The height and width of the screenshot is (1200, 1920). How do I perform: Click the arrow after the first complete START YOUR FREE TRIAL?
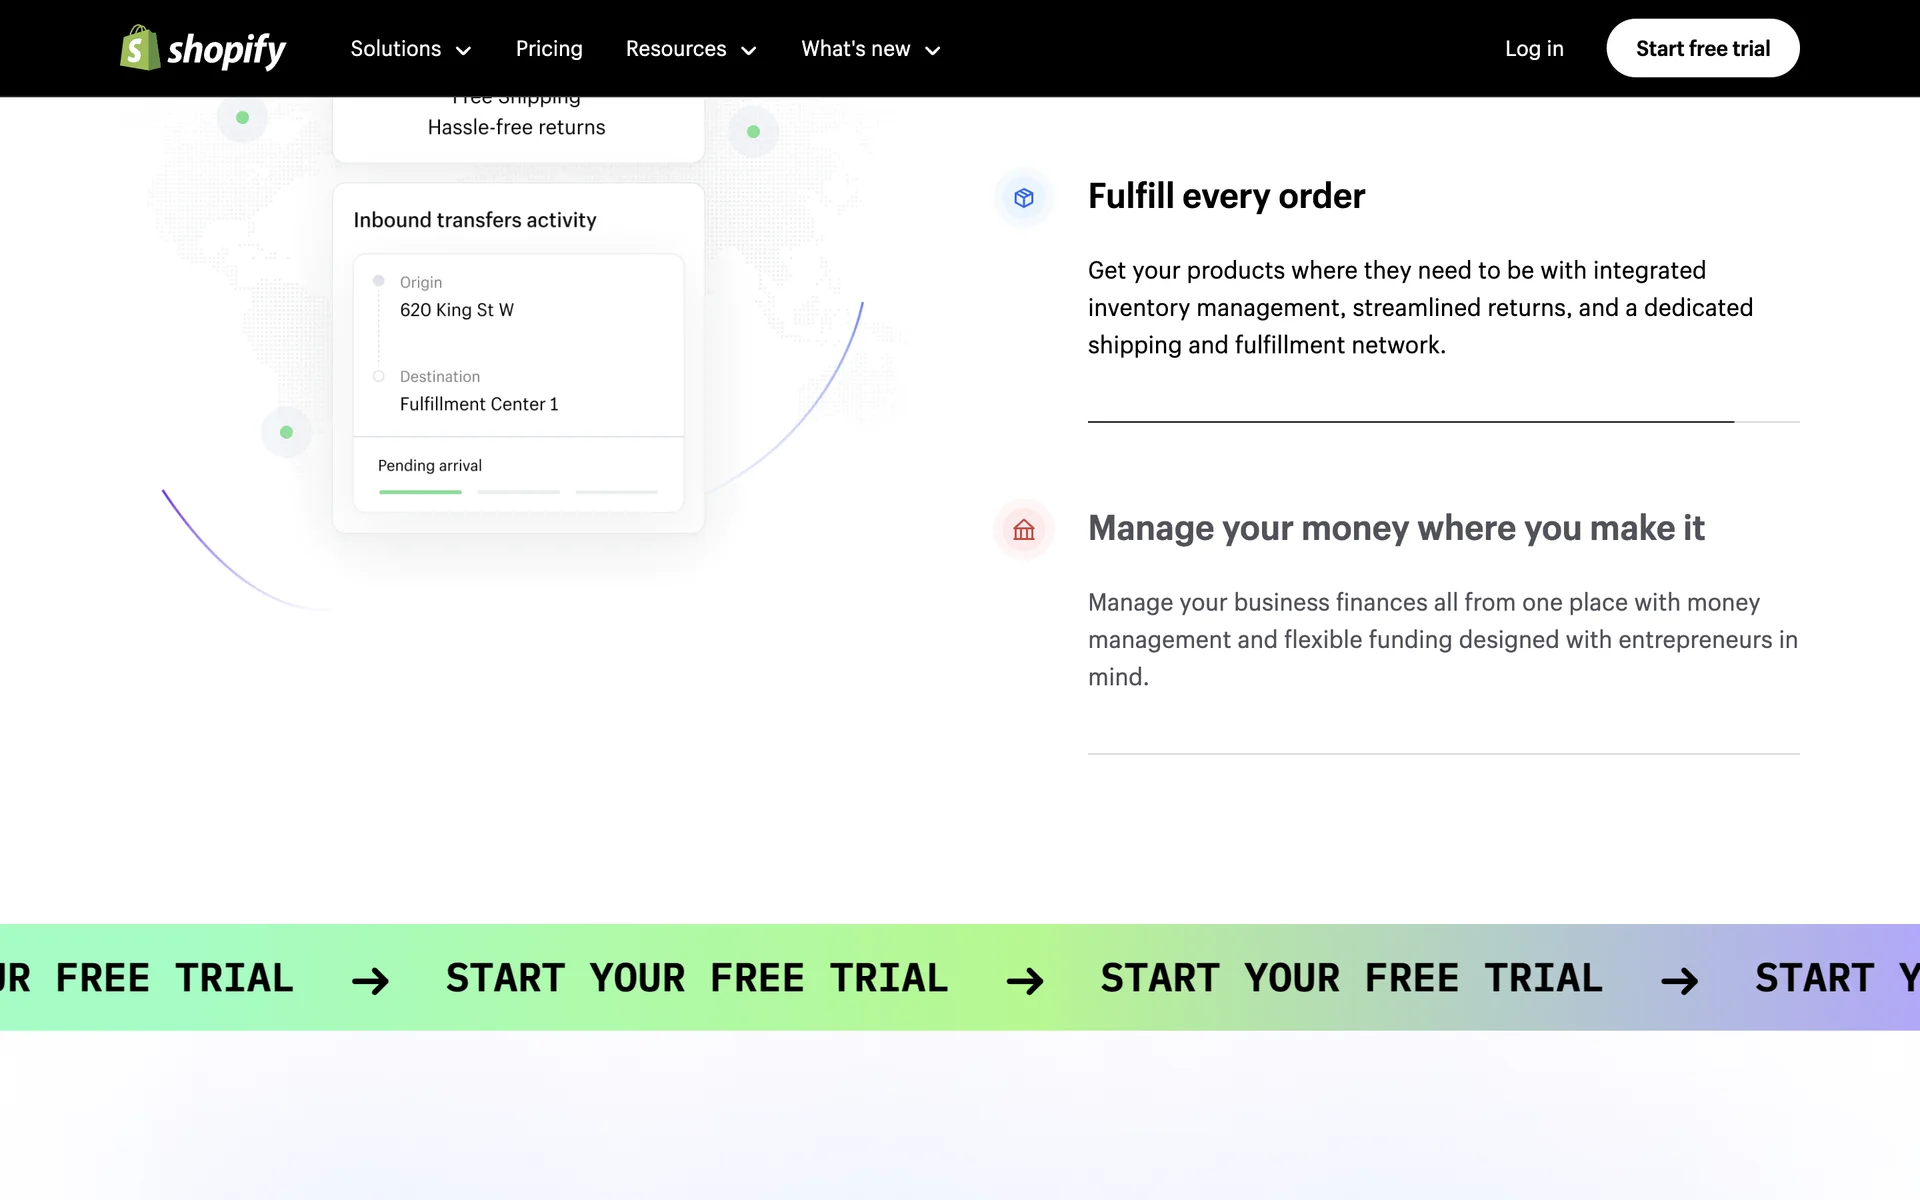click(x=1025, y=981)
